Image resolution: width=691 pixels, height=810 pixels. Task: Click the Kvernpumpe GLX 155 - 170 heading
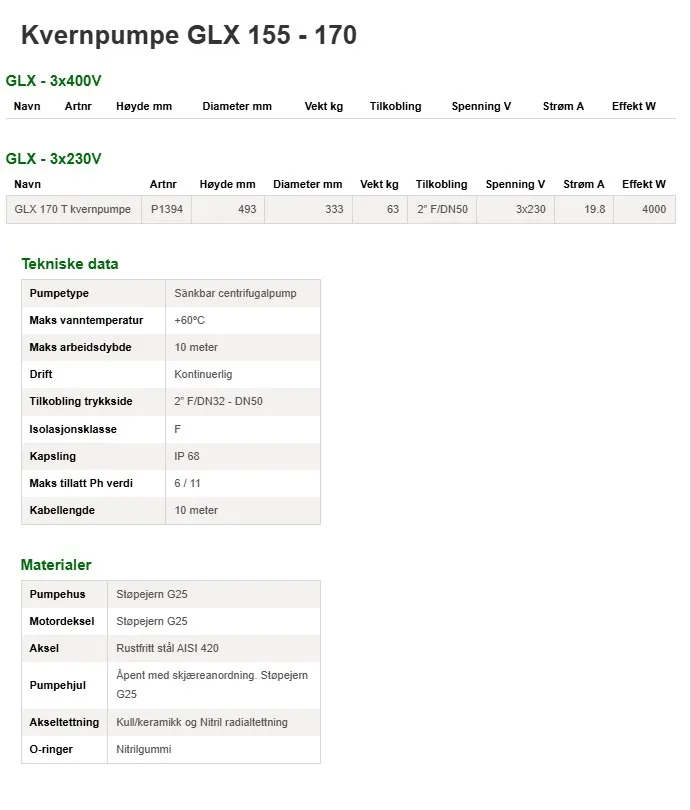(x=189, y=35)
